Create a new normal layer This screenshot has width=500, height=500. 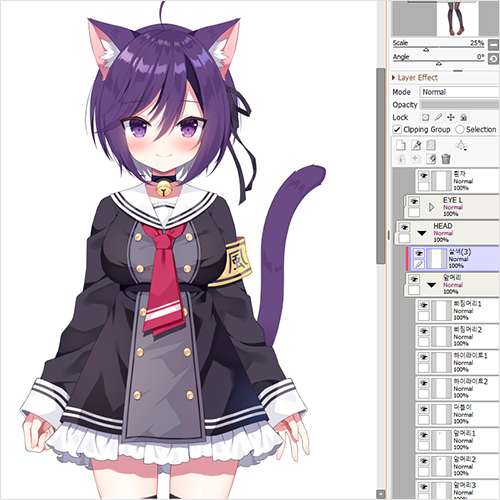point(401,145)
